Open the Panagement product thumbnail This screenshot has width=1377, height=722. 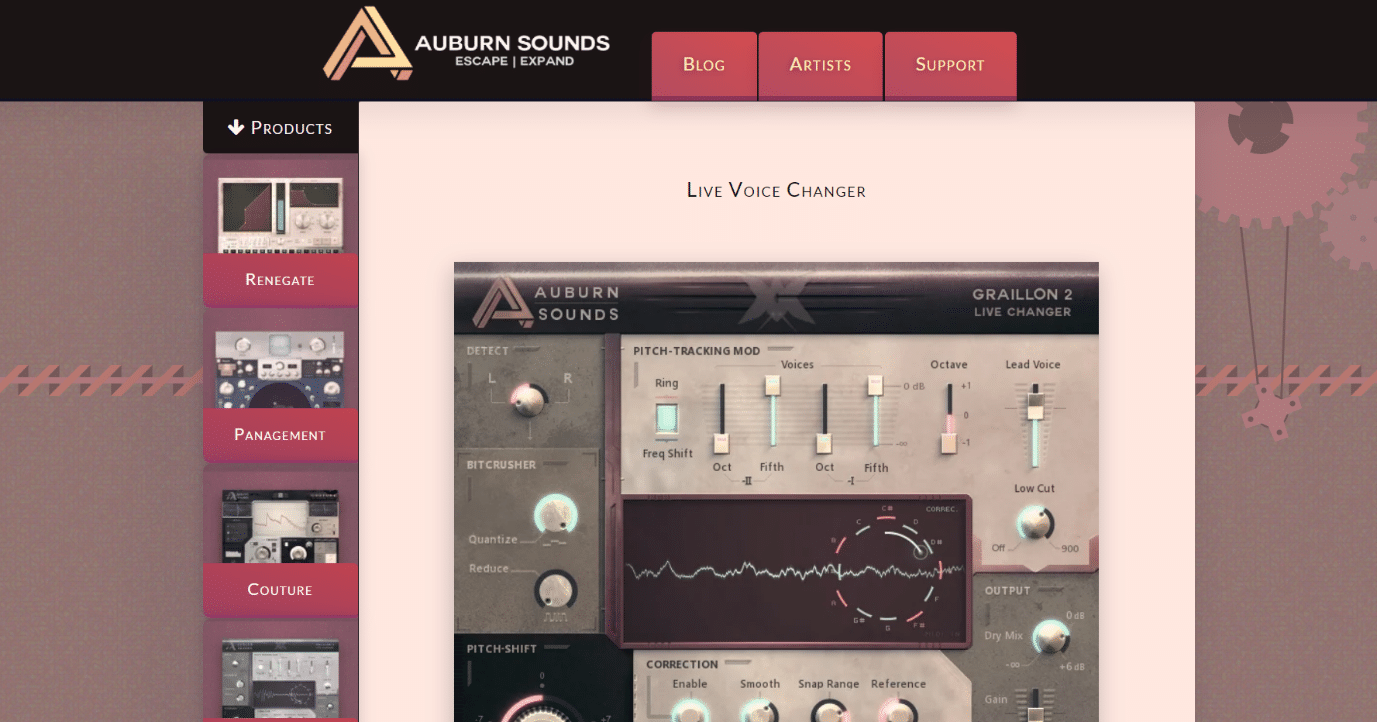click(x=280, y=369)
